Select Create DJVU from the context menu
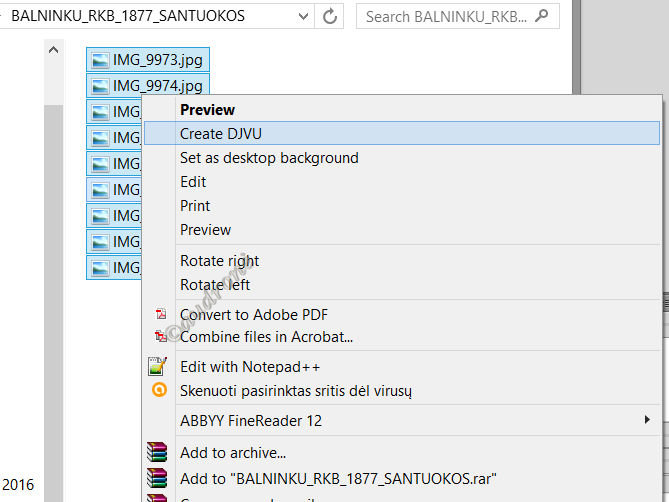The image size is (669, 502). (x=401, y=133)
